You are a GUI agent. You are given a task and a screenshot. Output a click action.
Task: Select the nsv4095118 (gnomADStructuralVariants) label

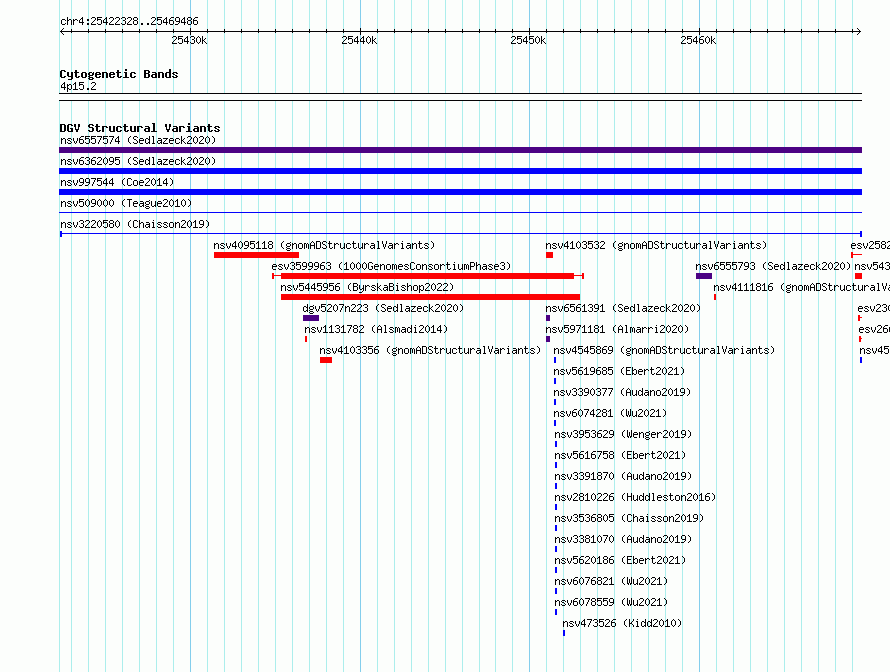pos(324,245)
